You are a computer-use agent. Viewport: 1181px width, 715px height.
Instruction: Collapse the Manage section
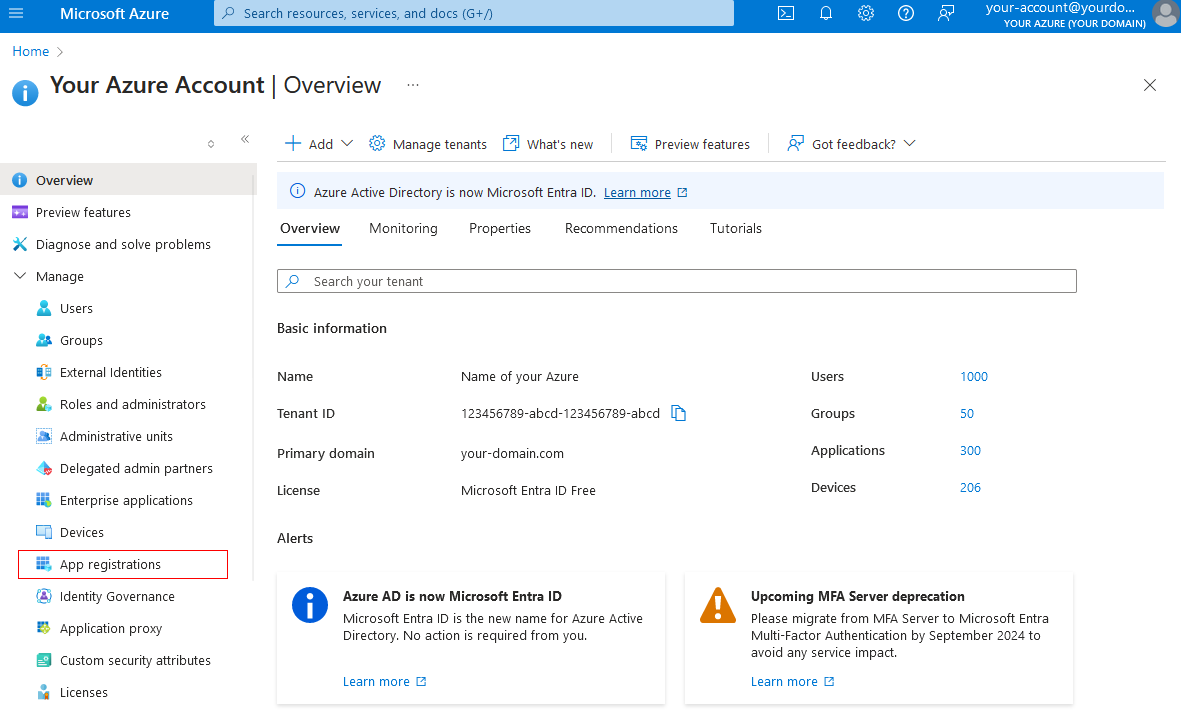coord(20,277)
